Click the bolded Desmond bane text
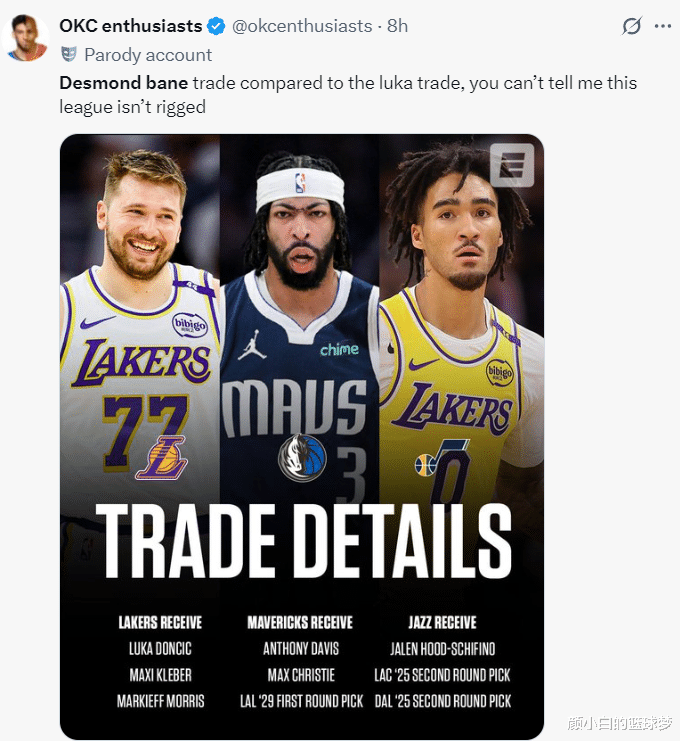This screenshot has width=680, height=741. pos(124,83)
